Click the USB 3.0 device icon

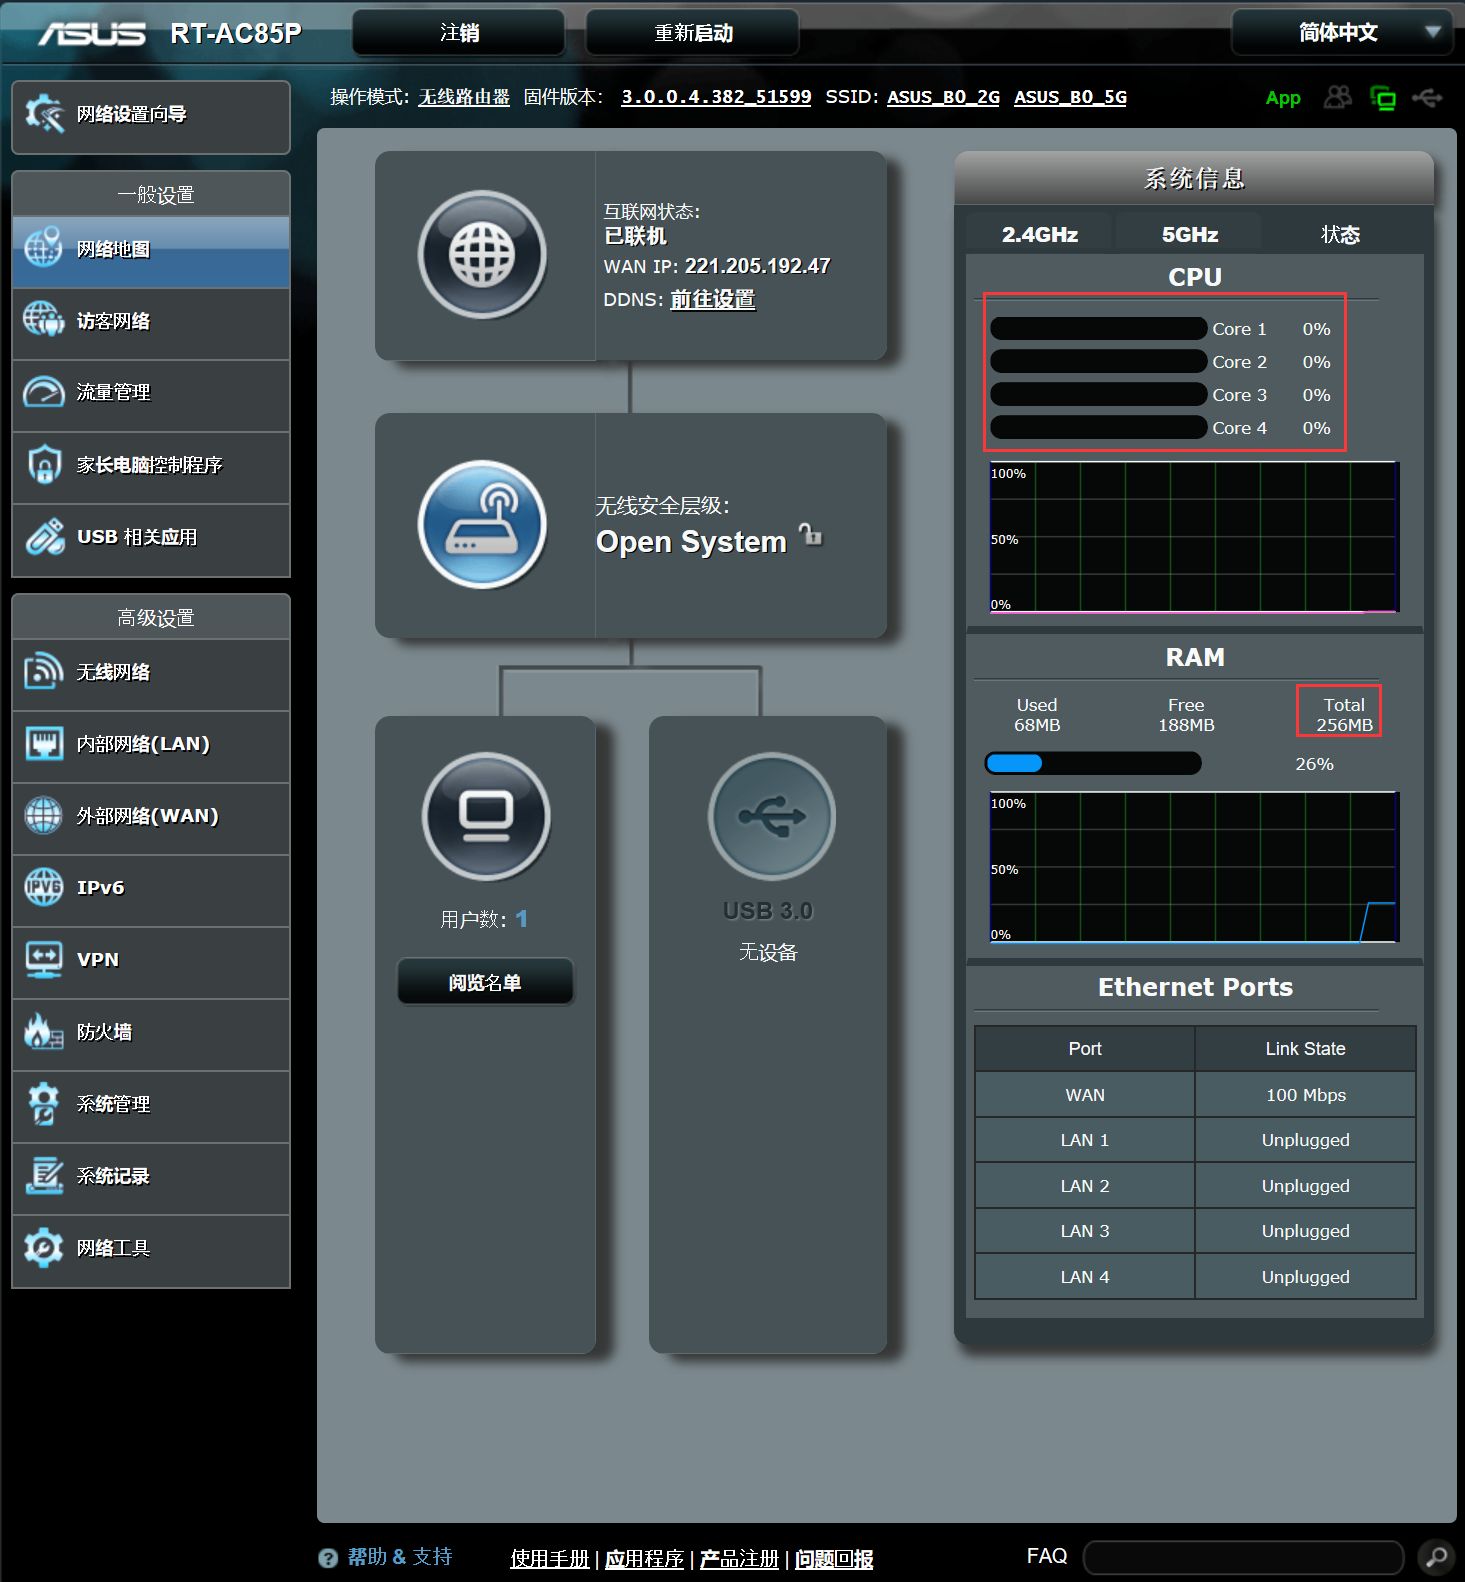click(771, 816)
